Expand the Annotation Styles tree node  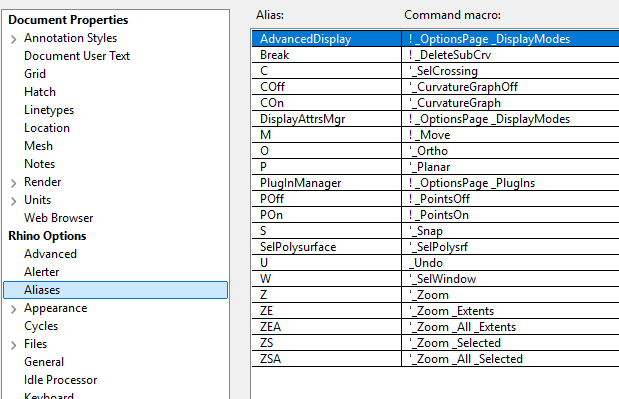click(13, 39)
